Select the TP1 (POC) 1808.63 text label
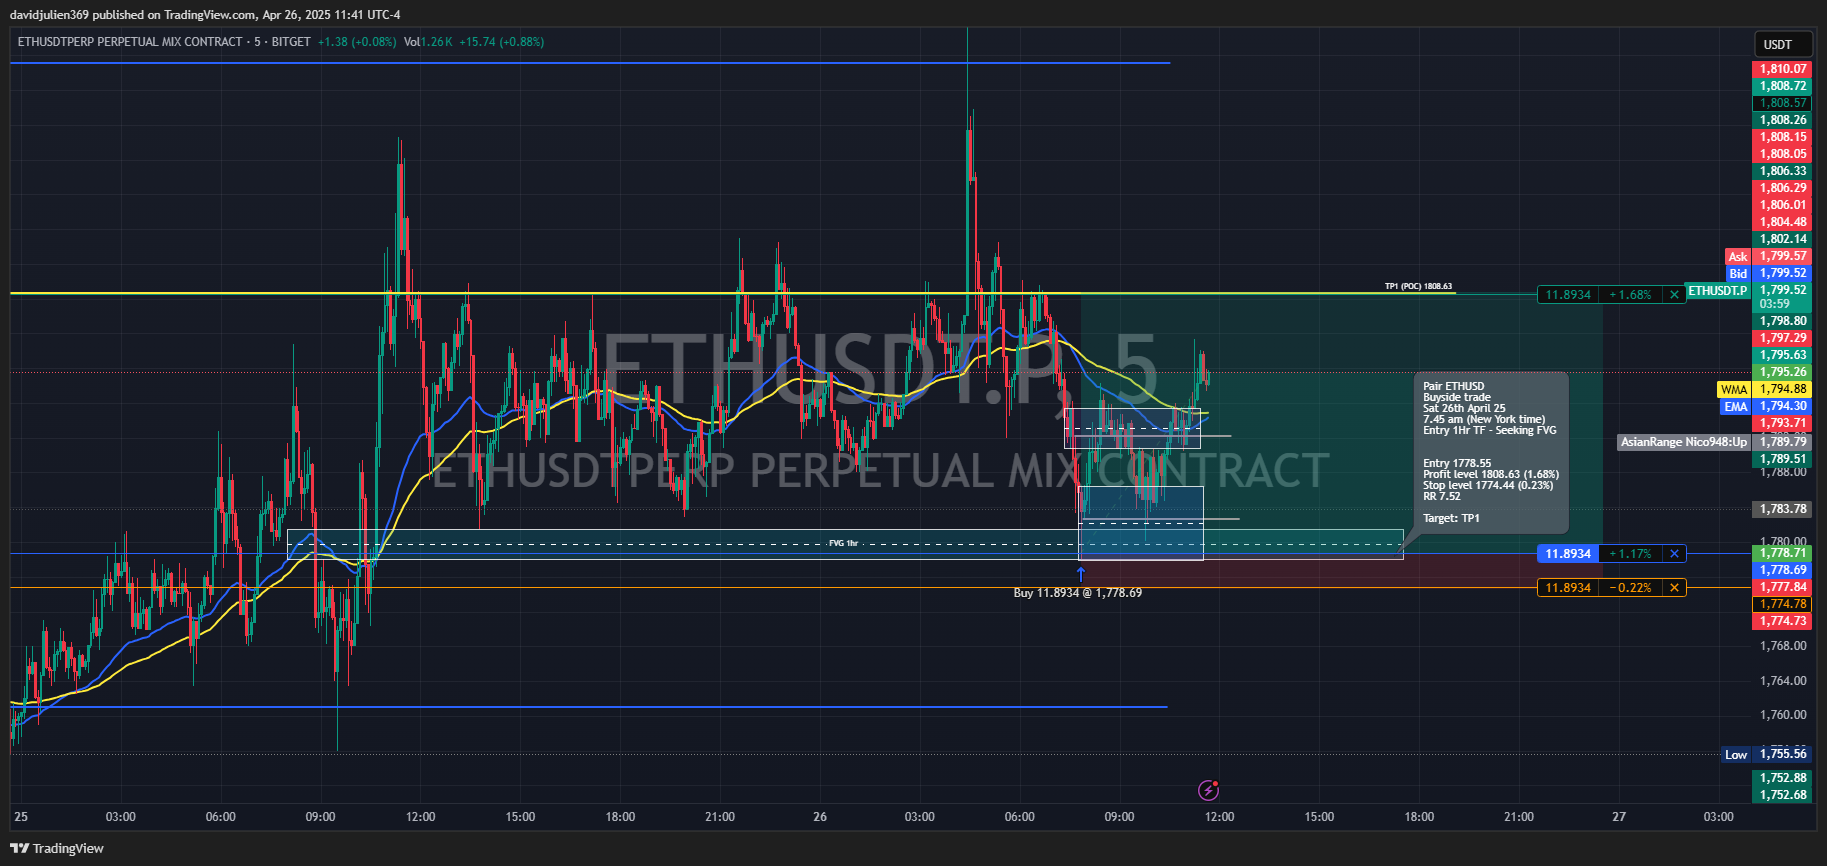 point(1418,286)
